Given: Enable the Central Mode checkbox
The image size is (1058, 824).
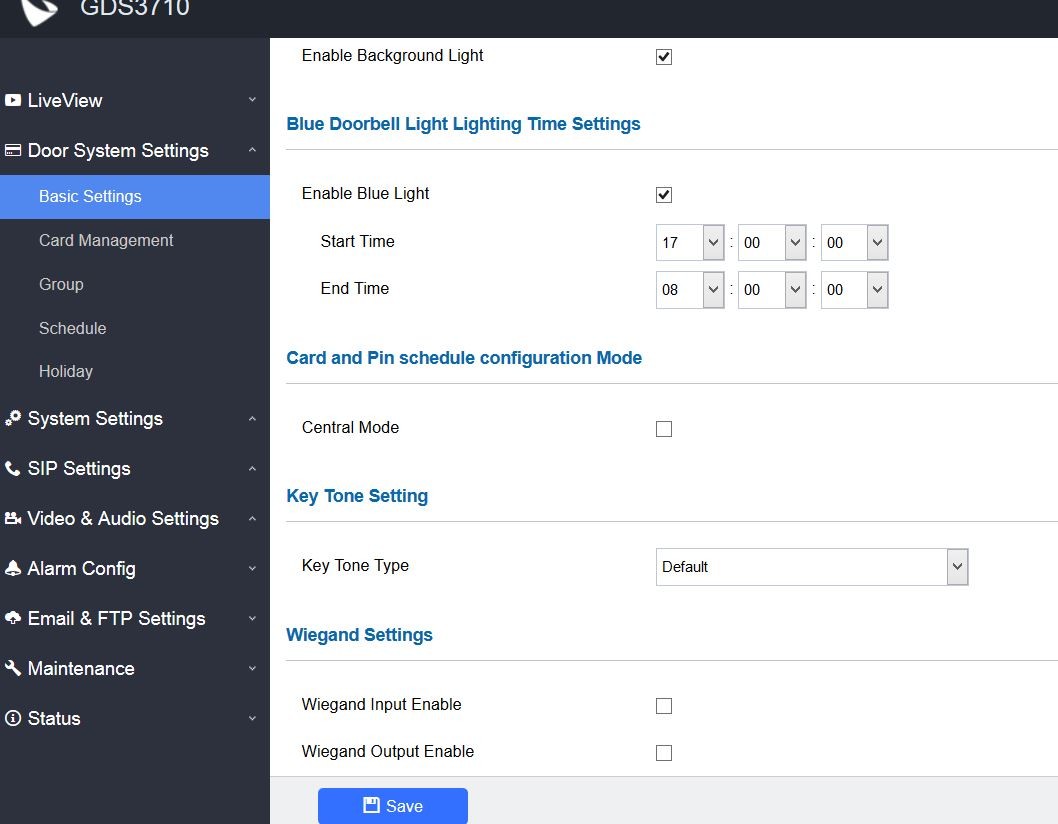Looking at the screenshot, I should tap(664, 429).
